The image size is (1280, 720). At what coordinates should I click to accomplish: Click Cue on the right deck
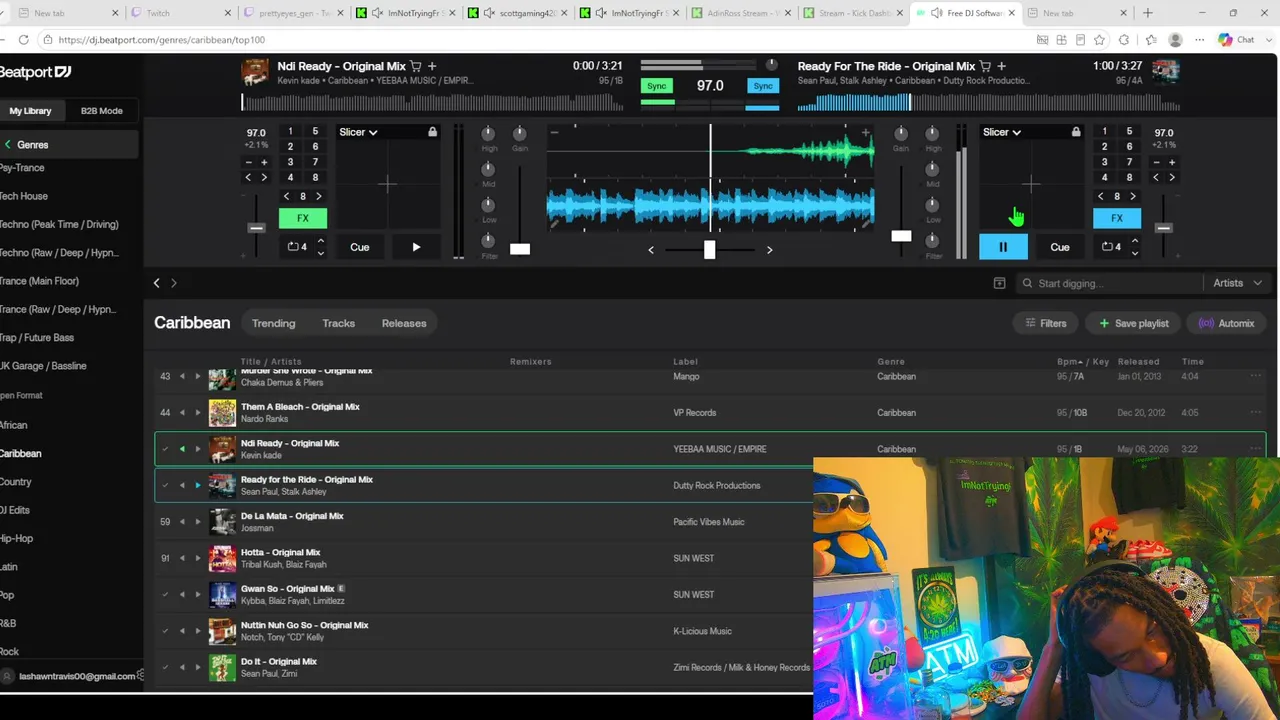click(1060, 247)
